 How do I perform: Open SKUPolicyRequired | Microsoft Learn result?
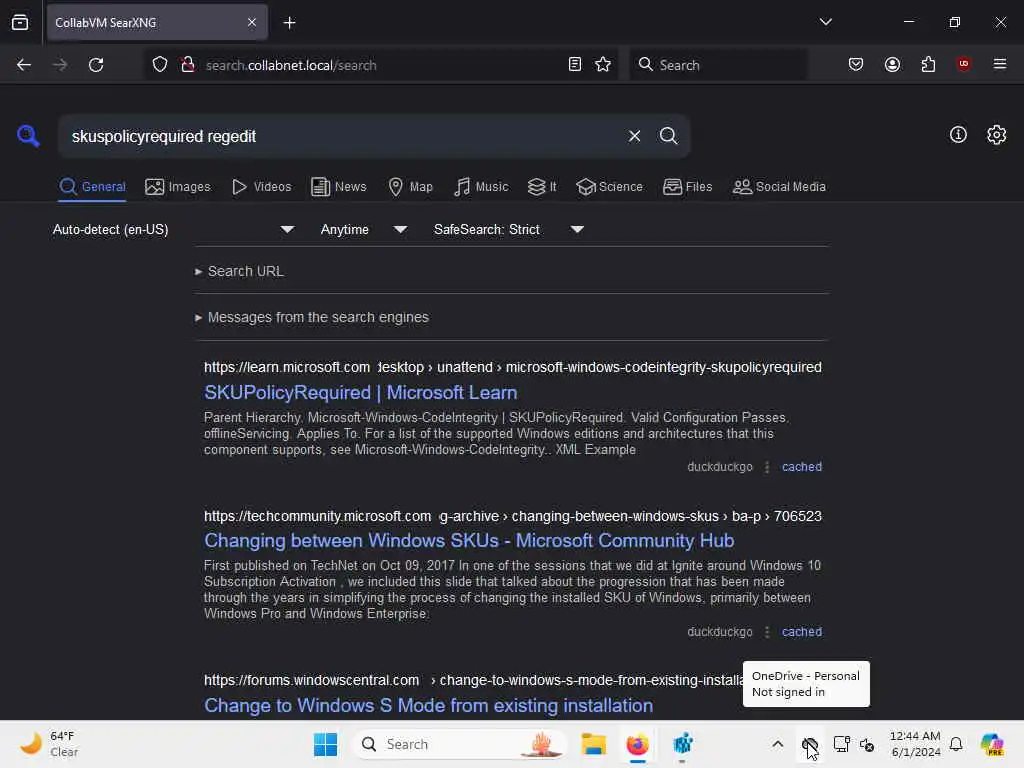[360, 392]
